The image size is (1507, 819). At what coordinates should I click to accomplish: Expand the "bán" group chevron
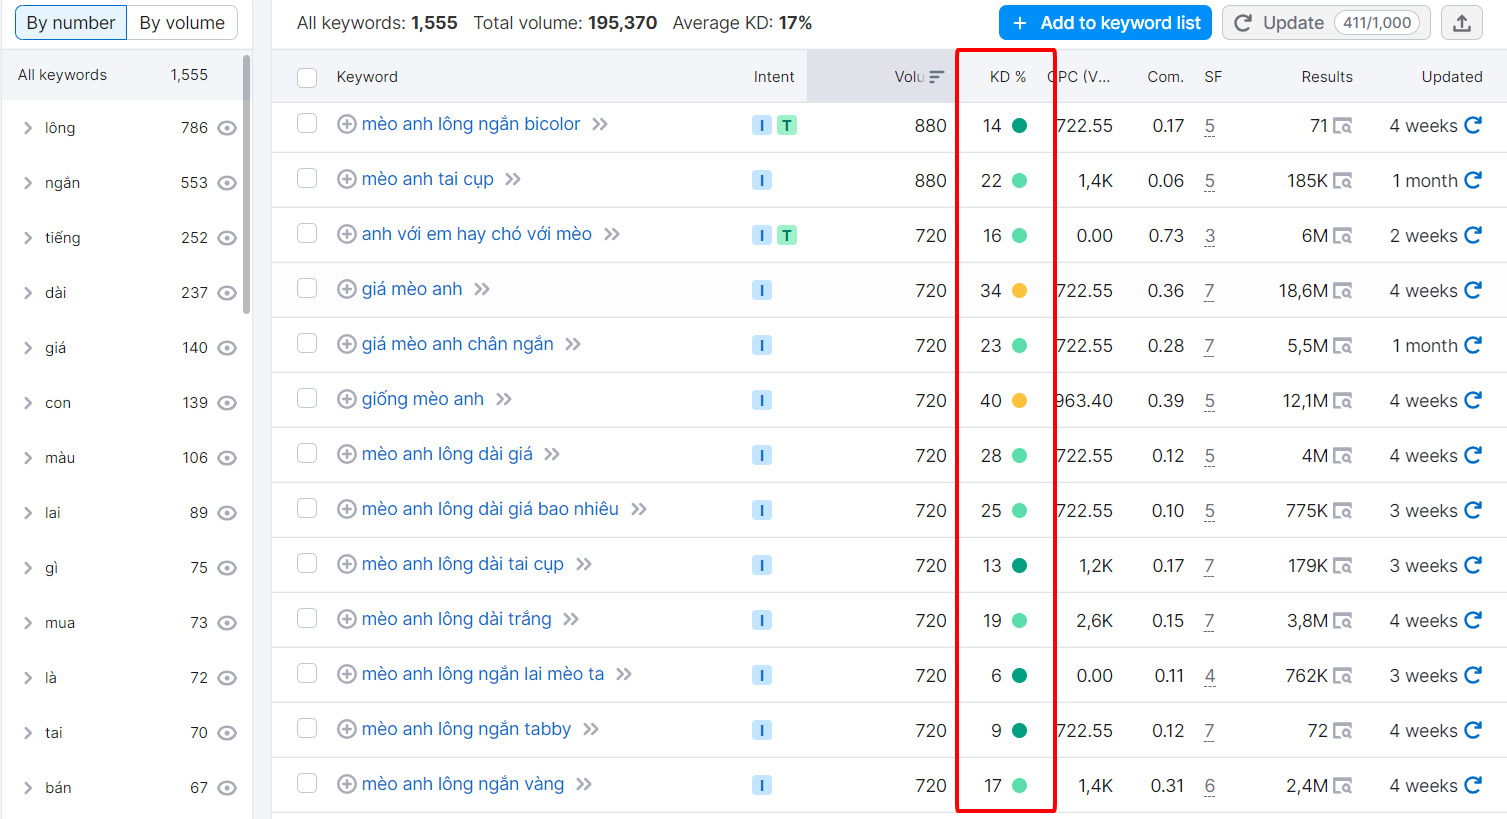point(27,787)
